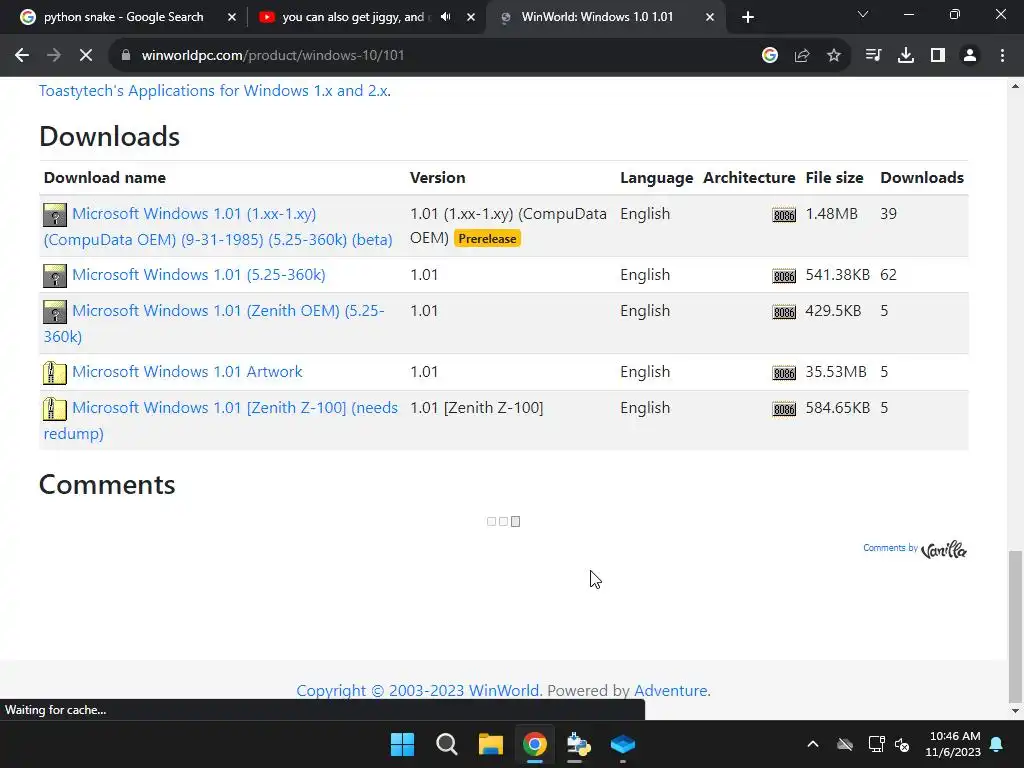Open Toastytech's Applications for Windows link

click(x=214, y=91)
